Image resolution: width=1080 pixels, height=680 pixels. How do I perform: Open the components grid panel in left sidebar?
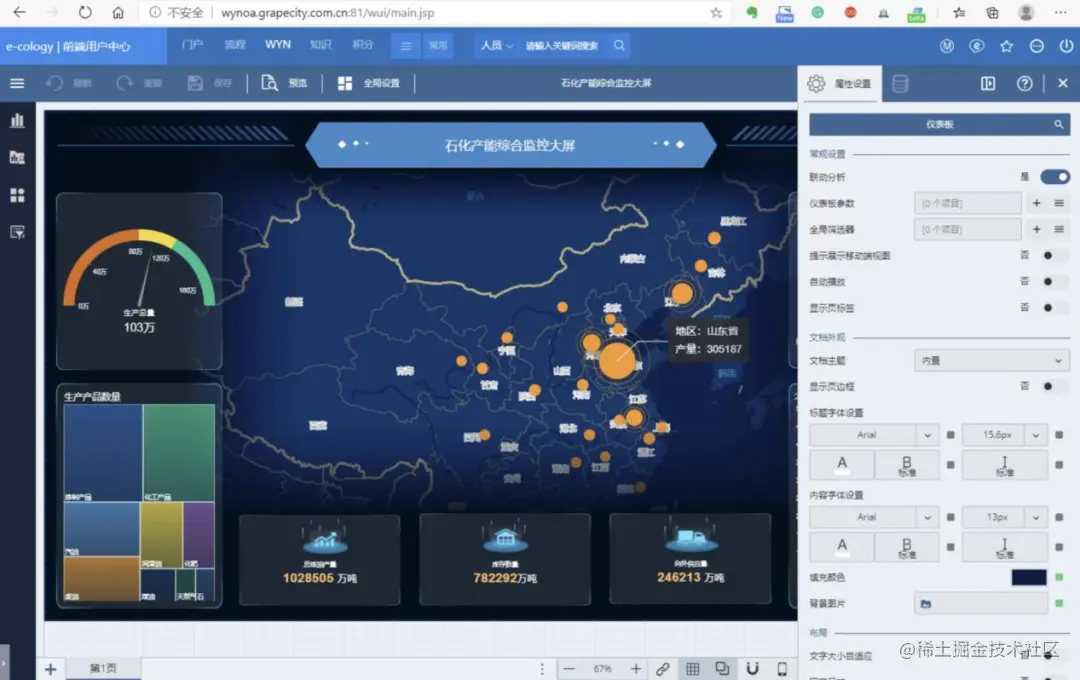coord(17,194)
